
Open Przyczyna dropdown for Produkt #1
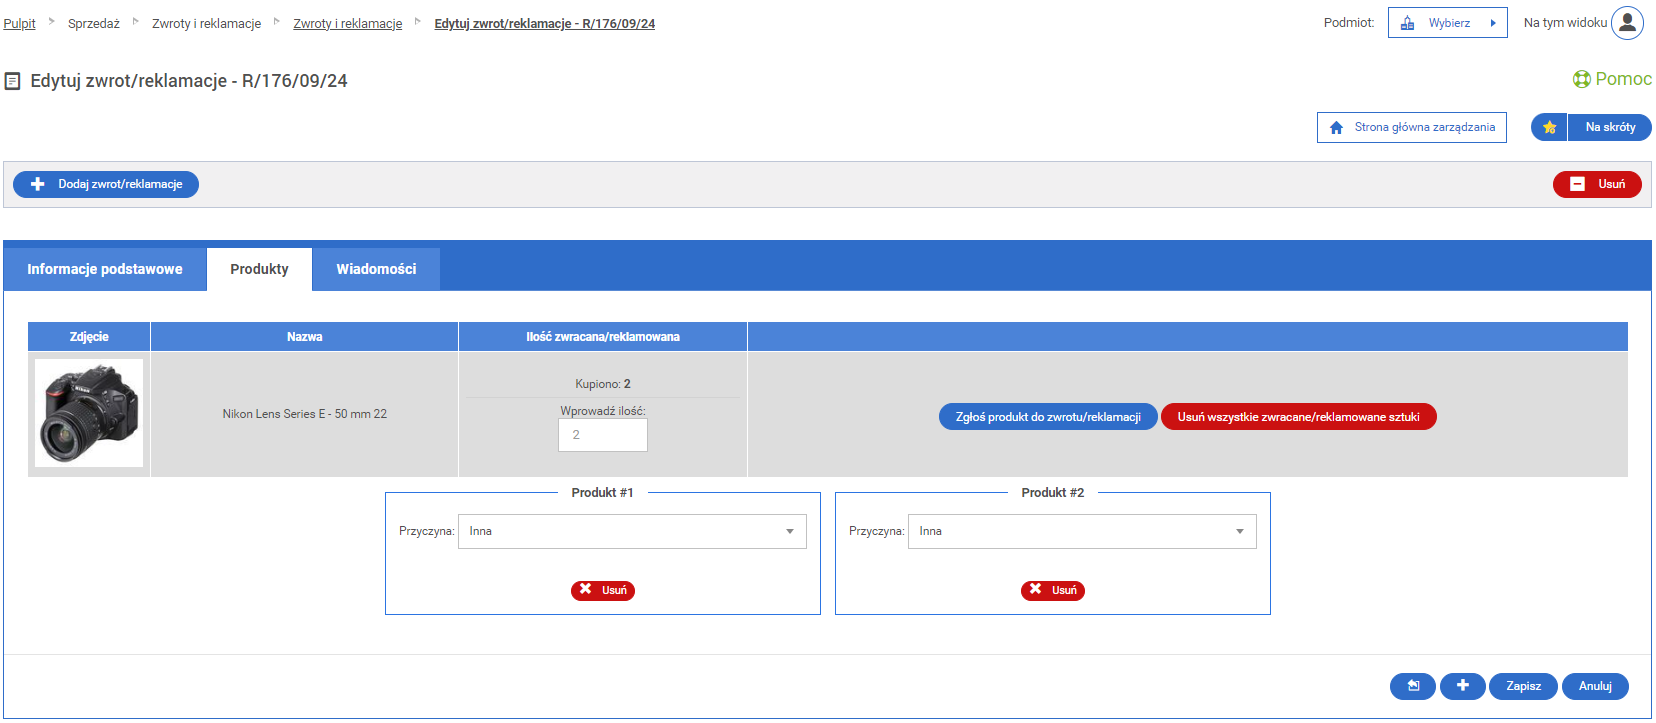point(632,531)
